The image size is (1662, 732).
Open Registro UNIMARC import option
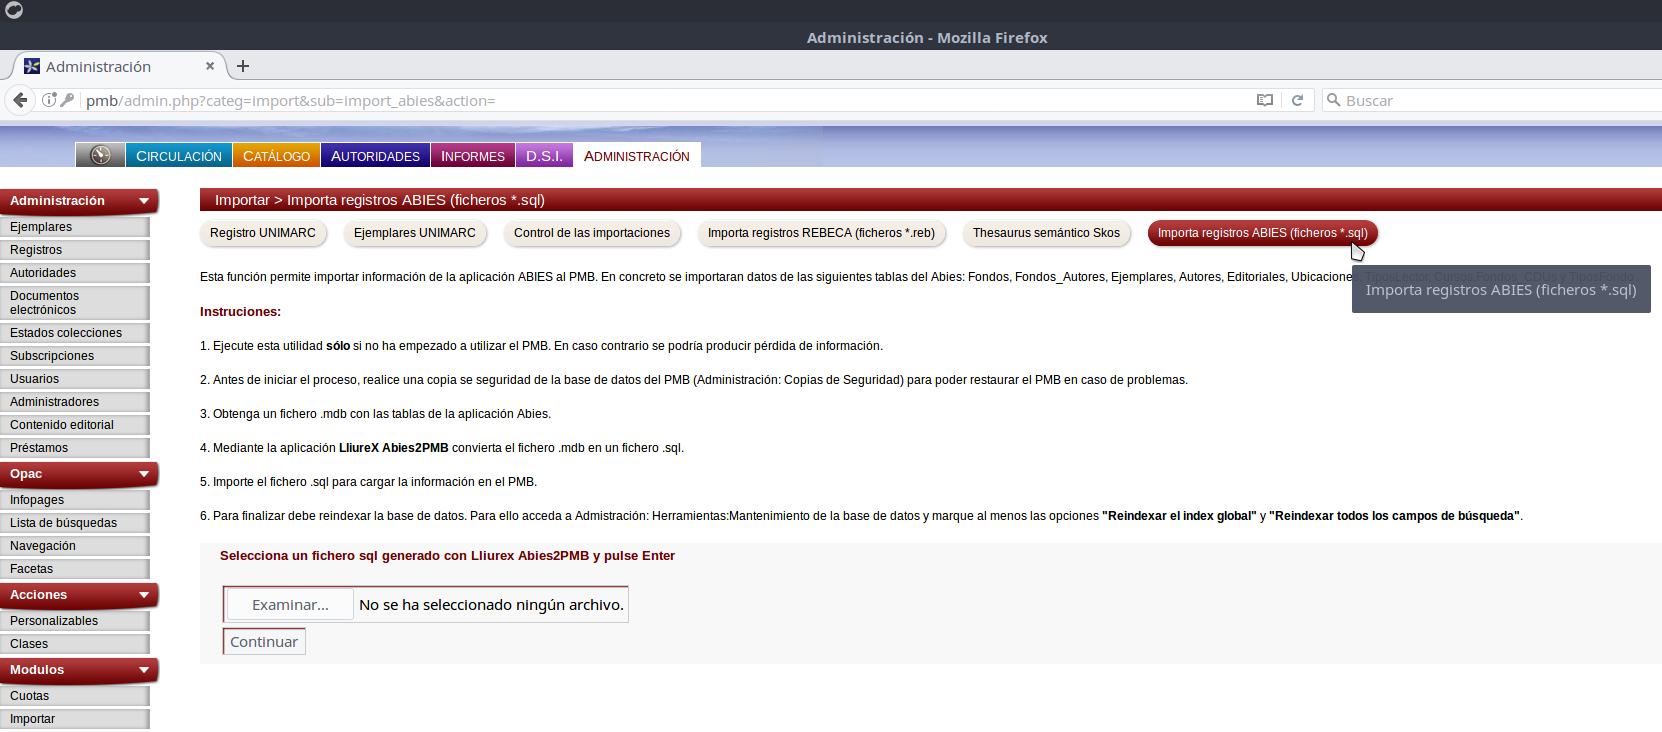tap(263, 233)
